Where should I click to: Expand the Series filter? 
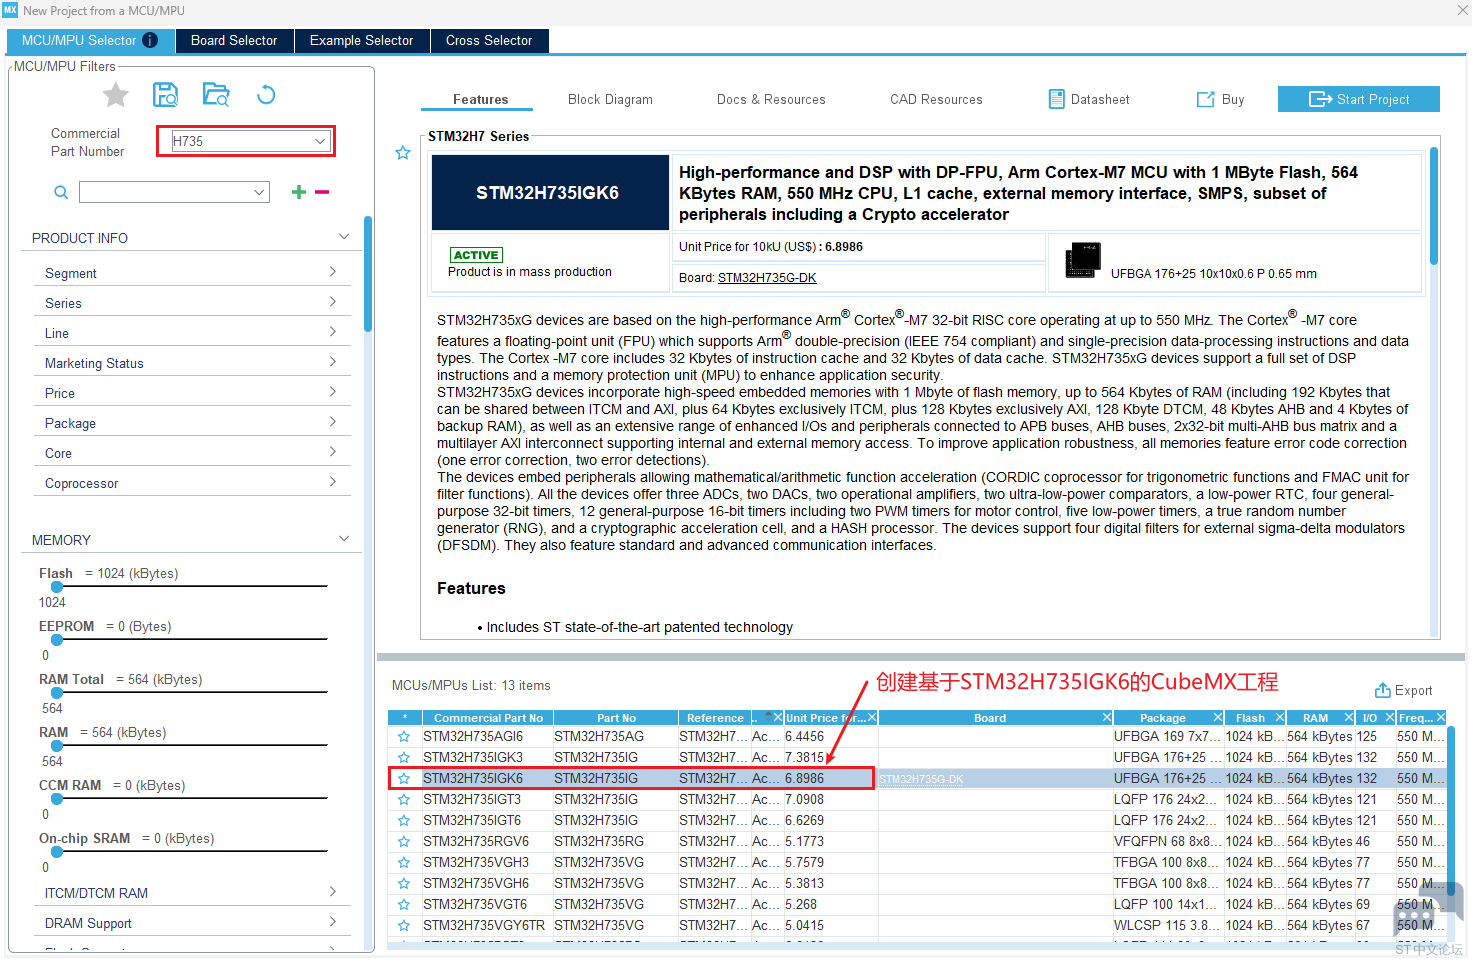point(333,302)
